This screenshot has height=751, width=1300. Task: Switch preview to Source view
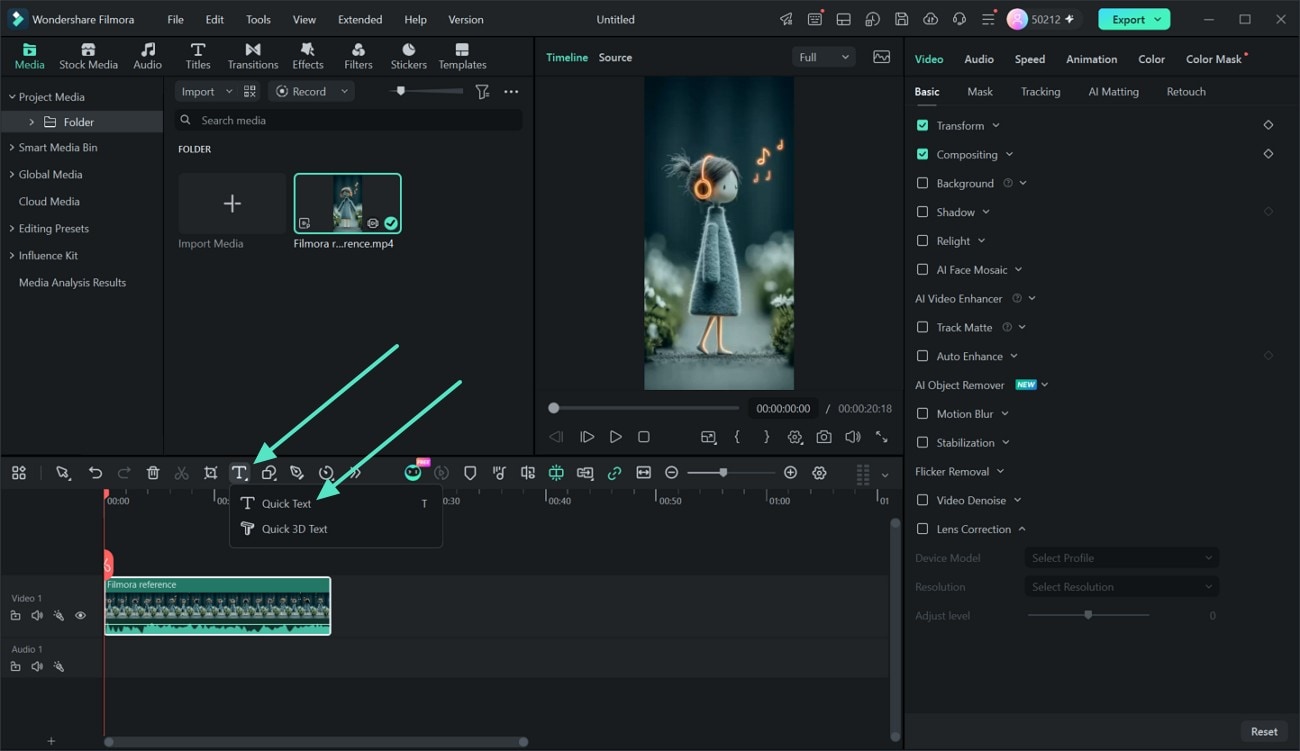coord(615,58)
